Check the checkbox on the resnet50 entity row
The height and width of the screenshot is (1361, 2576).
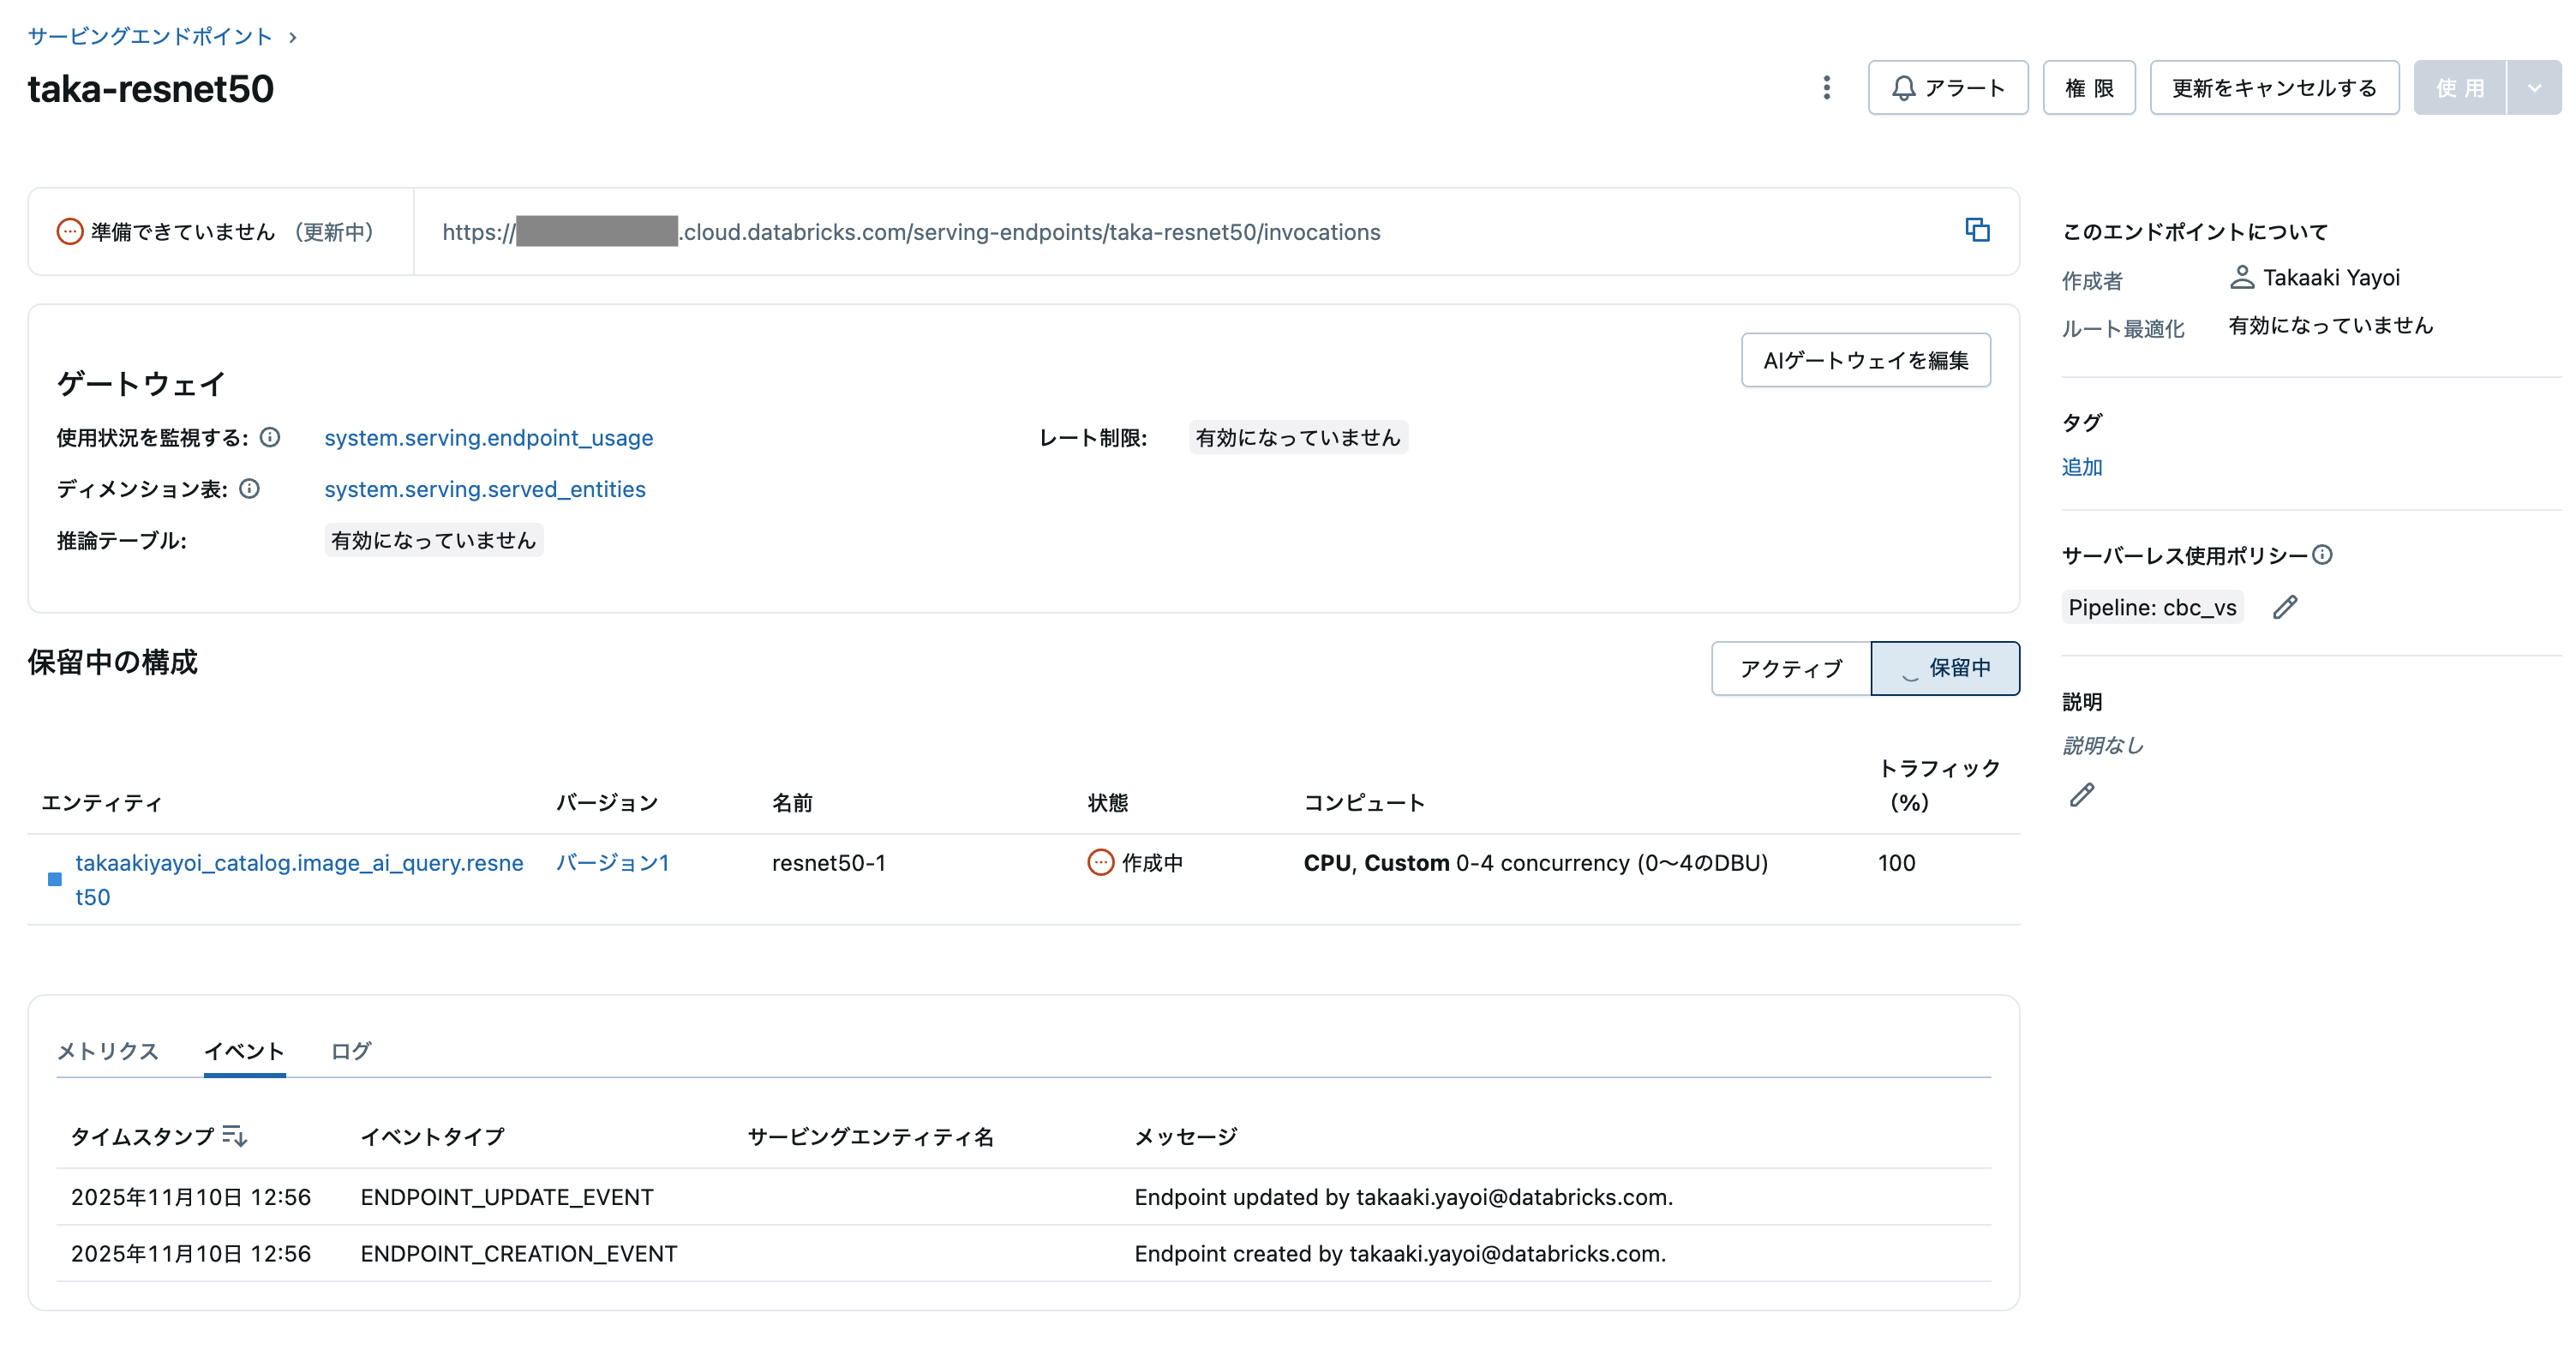(x=55, y=879)
